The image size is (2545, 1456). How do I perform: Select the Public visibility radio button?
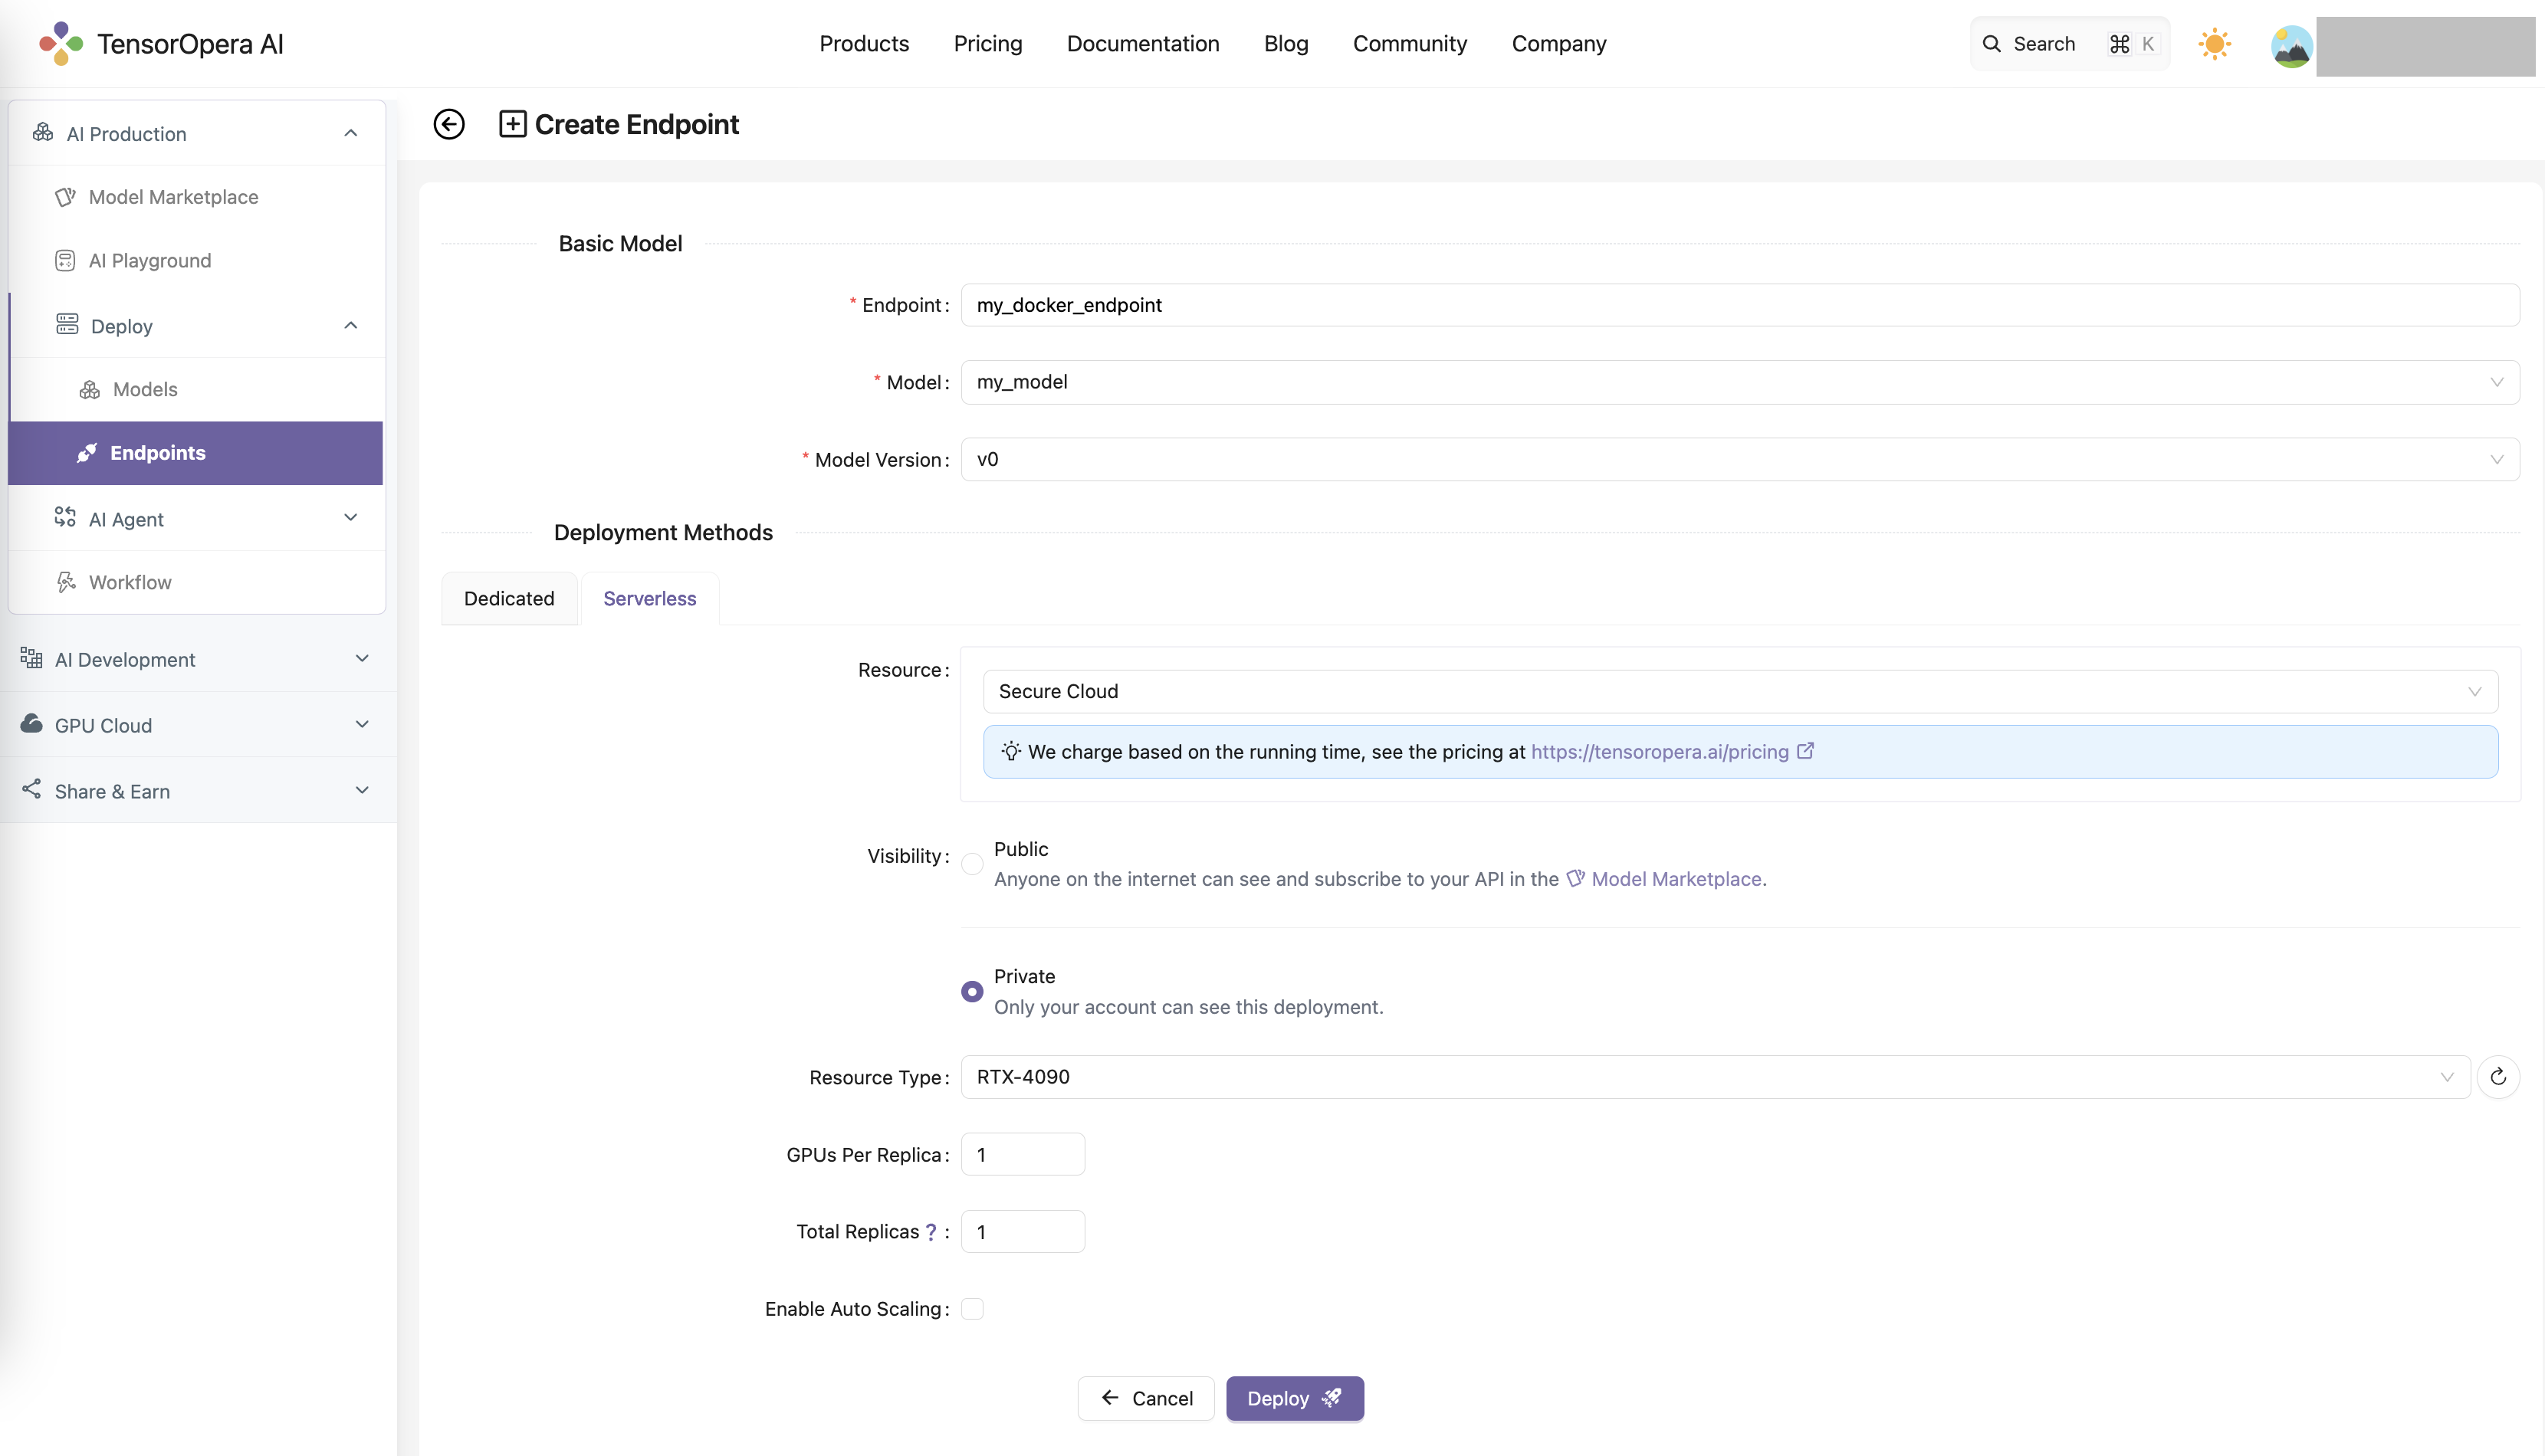[972, 864]
